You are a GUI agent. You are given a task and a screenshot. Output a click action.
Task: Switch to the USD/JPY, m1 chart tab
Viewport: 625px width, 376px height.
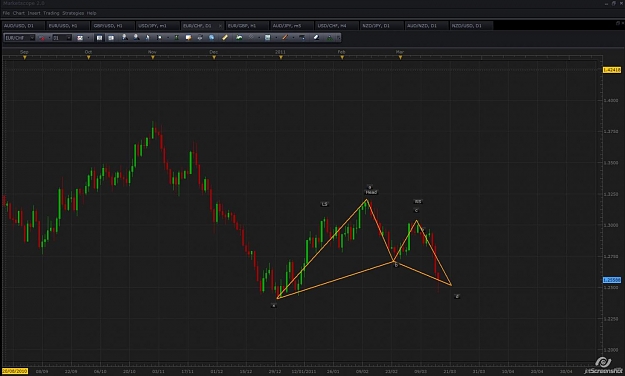[157, 26]
